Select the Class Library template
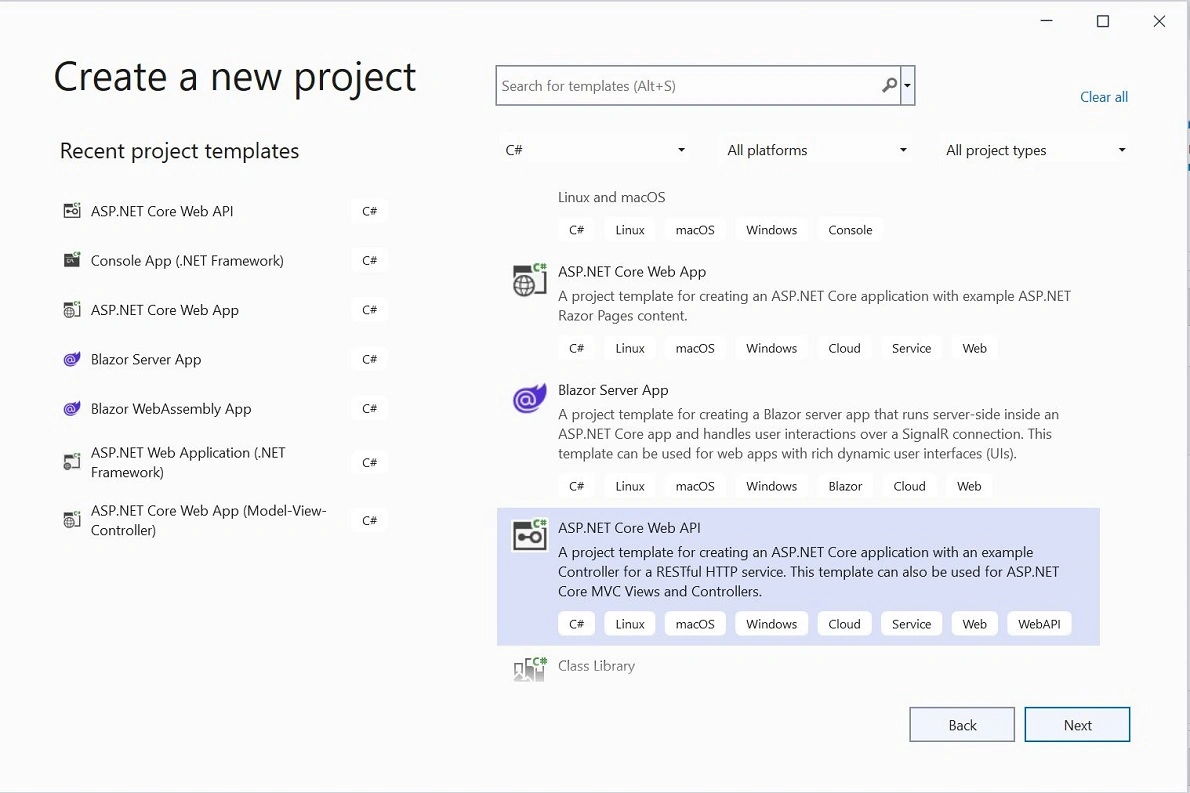This screenshot has height=793, width=1190. coord(798,666)
